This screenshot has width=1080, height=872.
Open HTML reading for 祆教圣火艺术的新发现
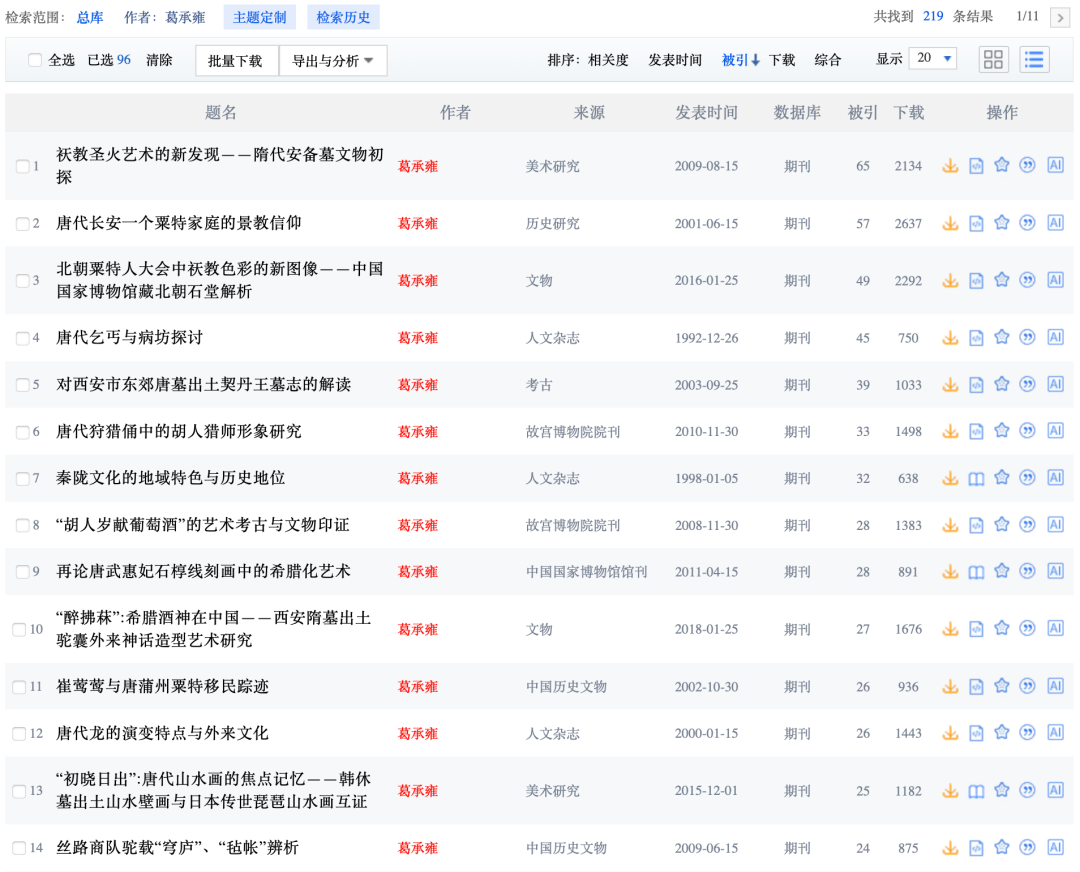[976, 166]
